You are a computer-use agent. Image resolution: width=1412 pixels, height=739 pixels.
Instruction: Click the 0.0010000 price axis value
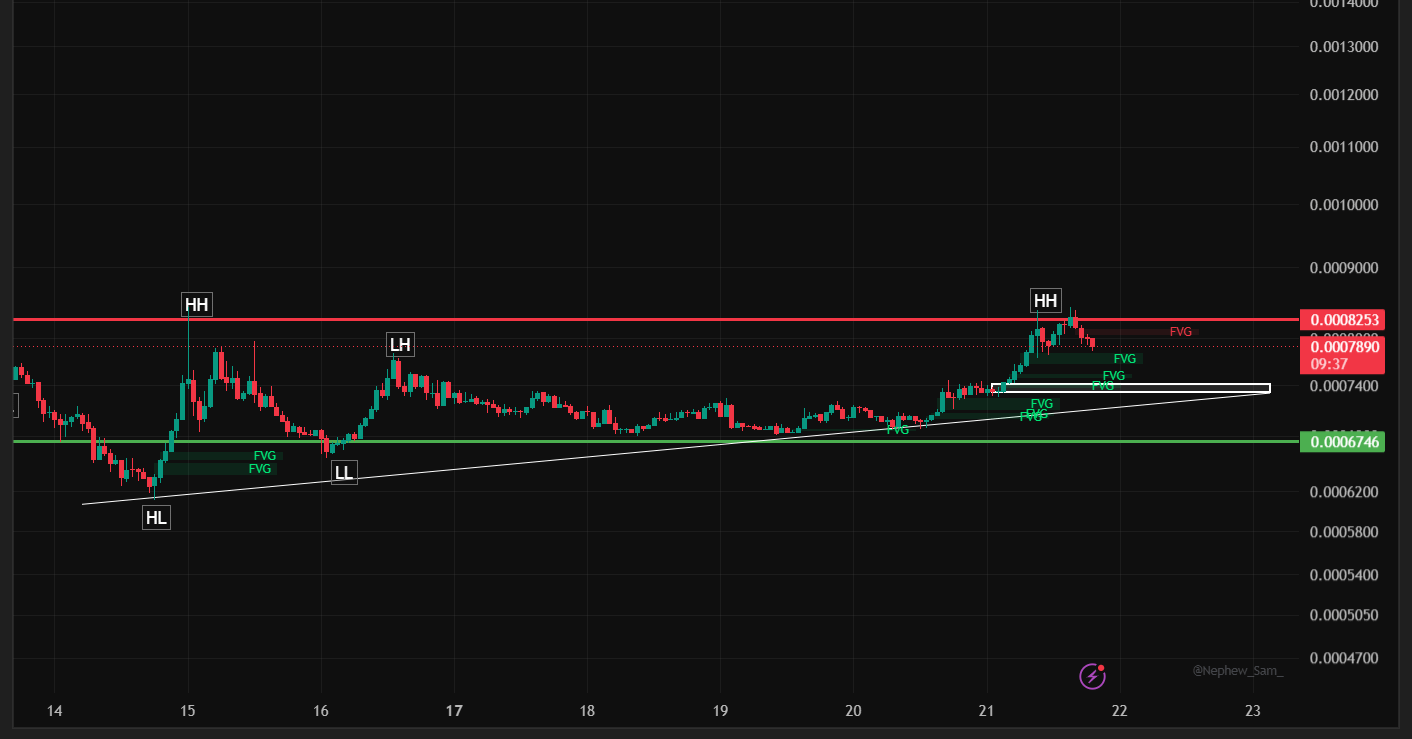click(1344, 204)
